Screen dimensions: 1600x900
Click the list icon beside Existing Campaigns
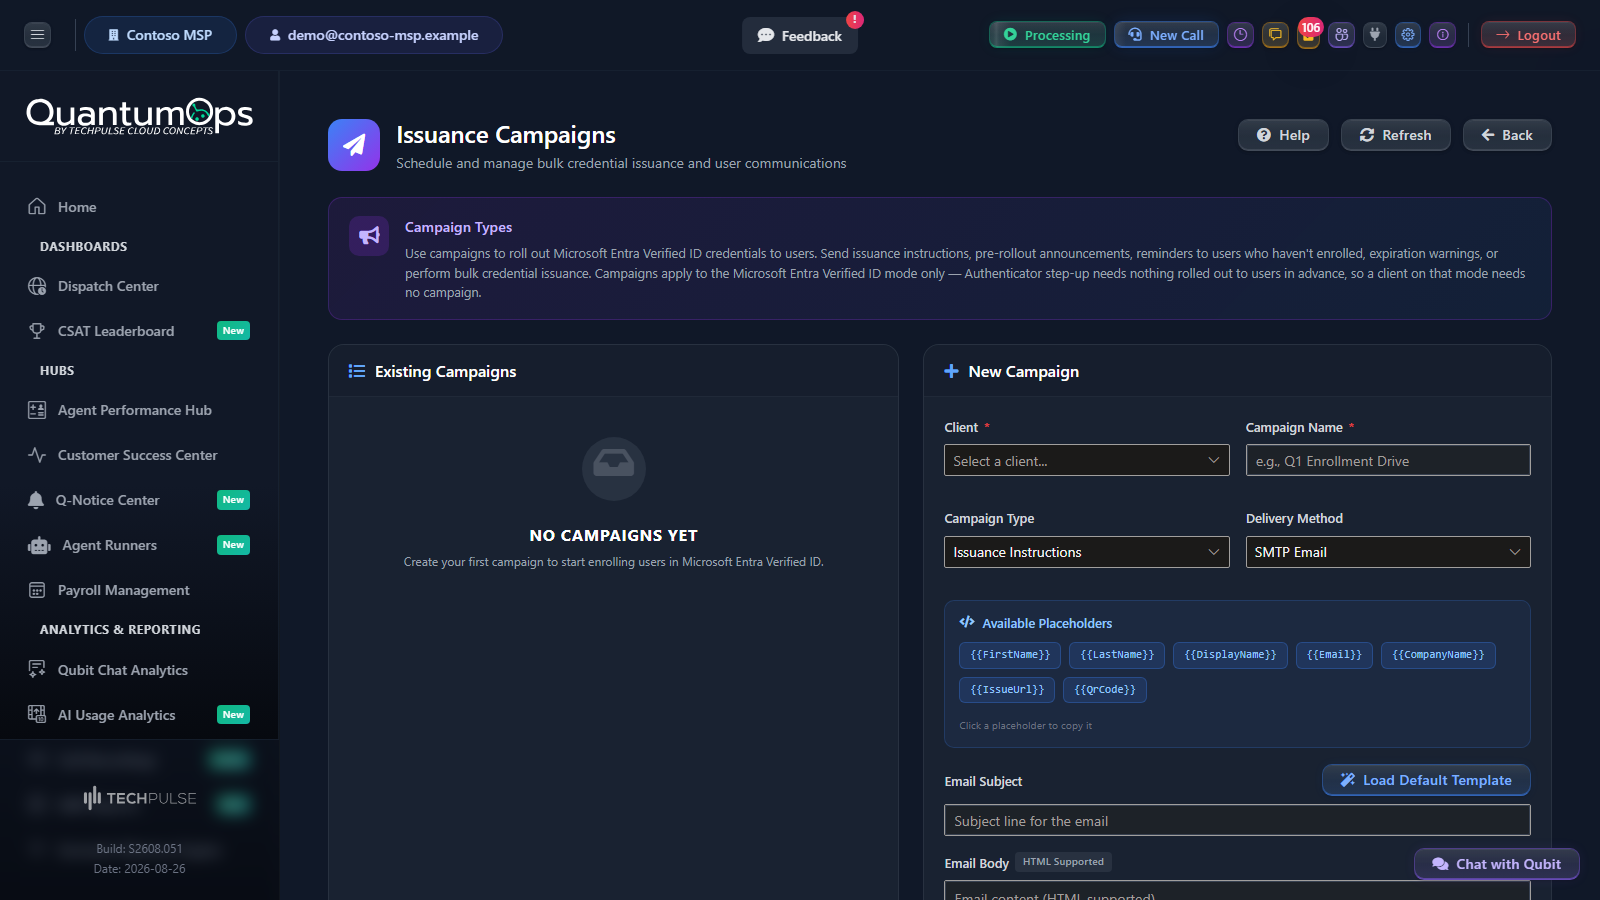357,371
